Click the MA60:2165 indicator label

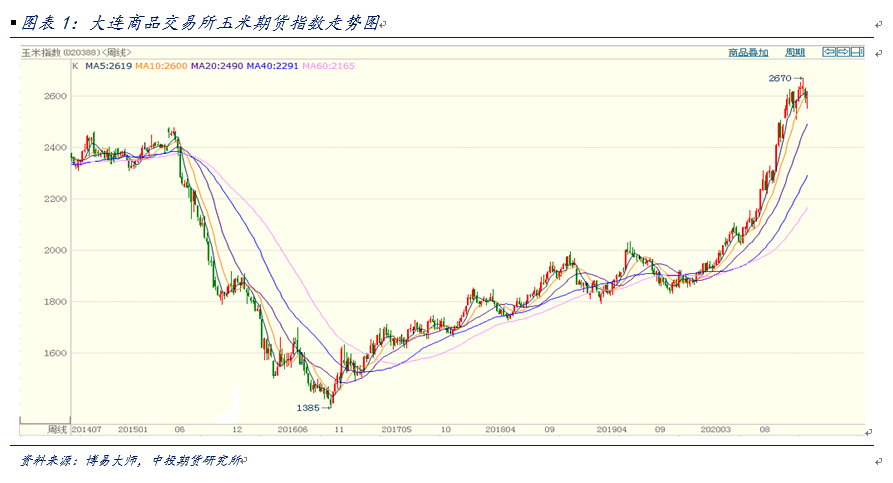[328, 66]
